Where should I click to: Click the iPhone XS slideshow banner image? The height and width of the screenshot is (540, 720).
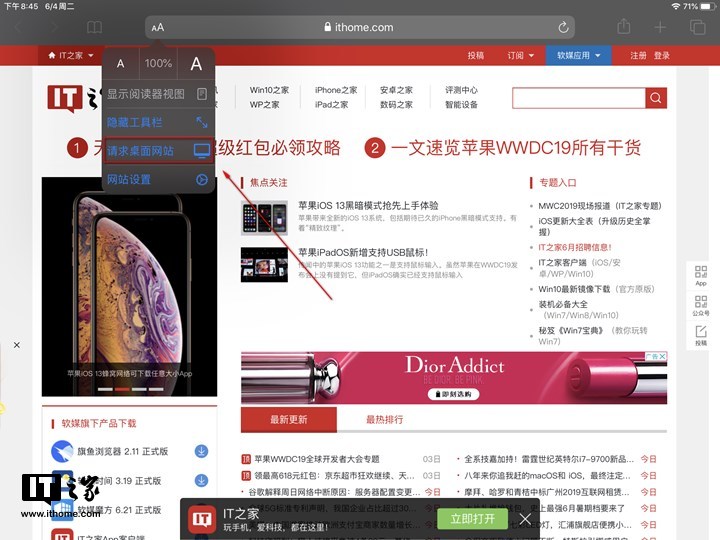click(129, 287)
